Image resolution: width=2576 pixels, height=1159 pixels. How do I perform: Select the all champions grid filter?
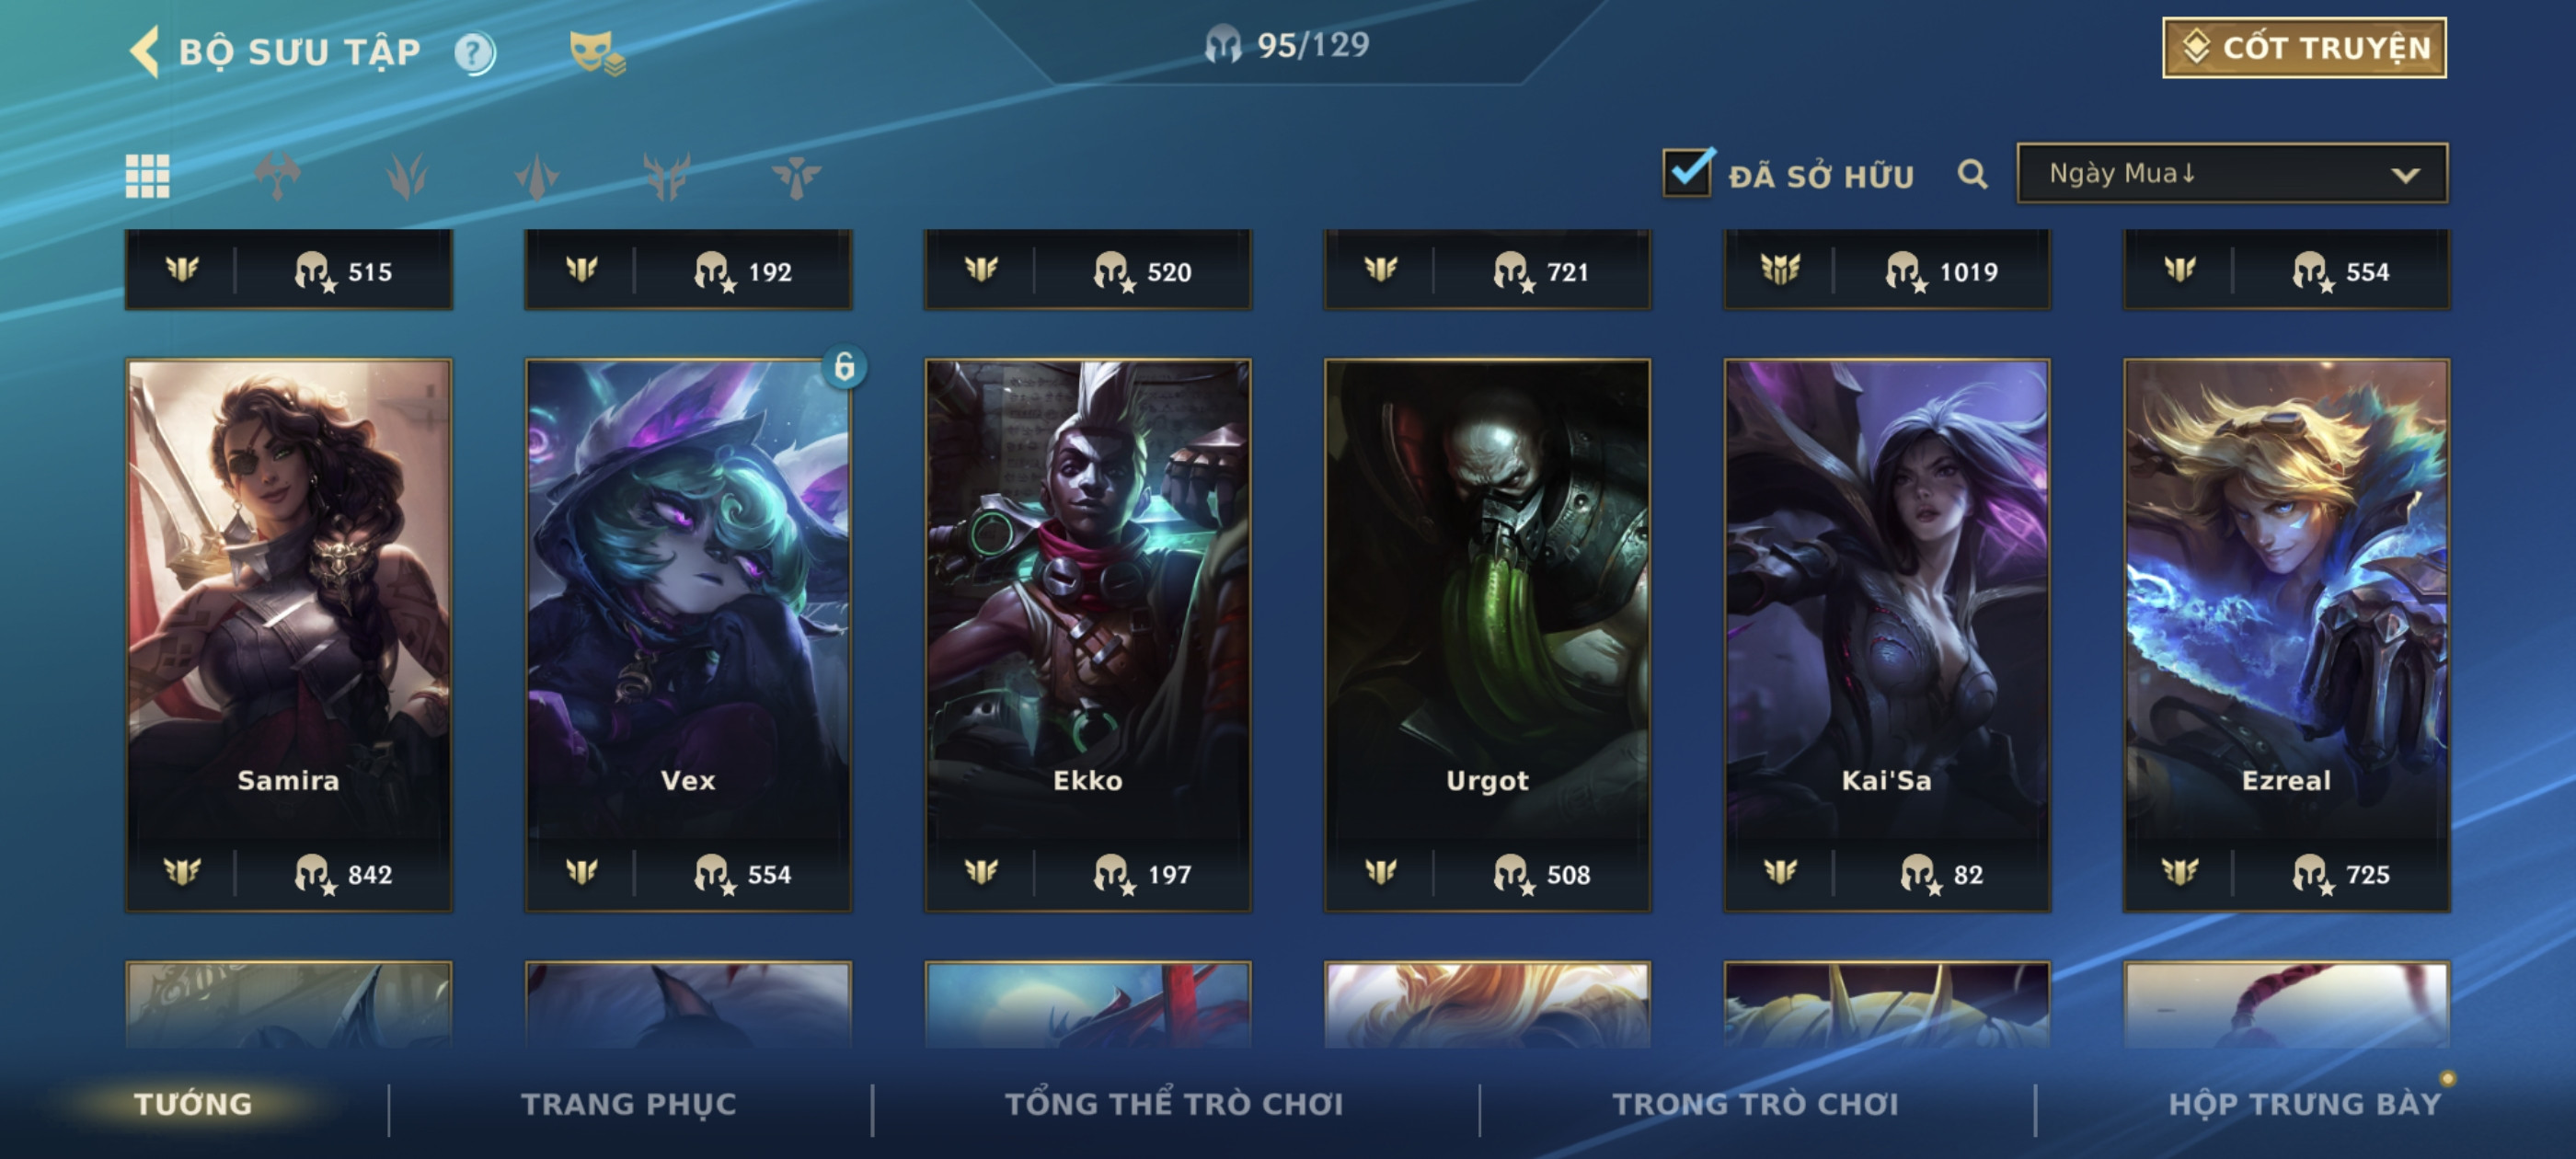[x=147, y=177]
